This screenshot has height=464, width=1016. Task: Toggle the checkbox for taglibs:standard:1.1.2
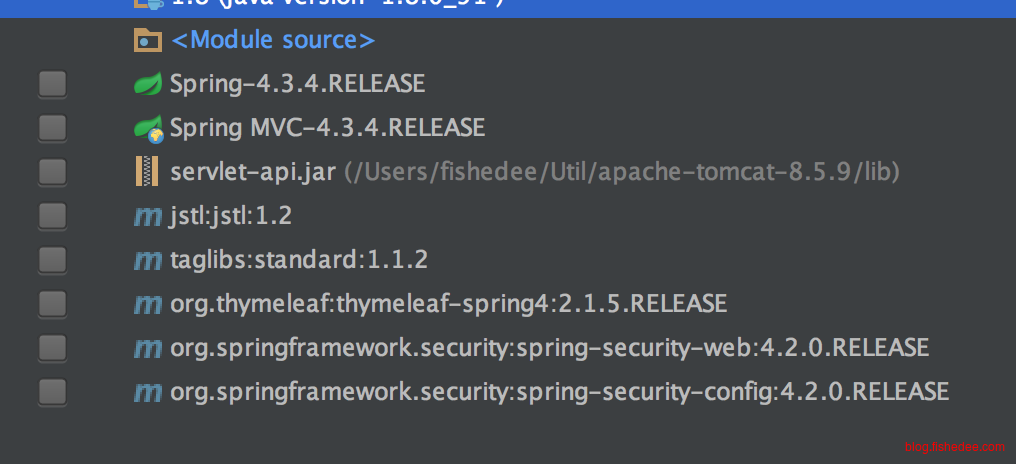click(52, 260)
